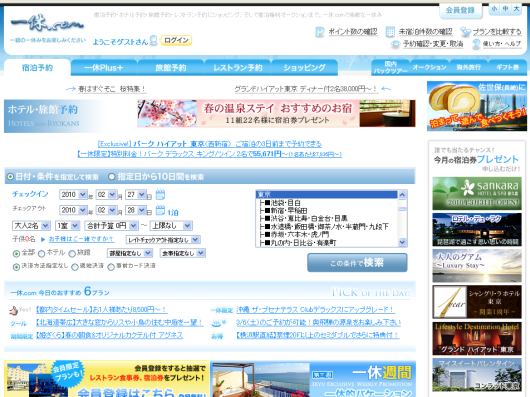530x397 pixels.
Task: Click the plan comparison icon
Action: pyautogui.click(x=465, y=32)
